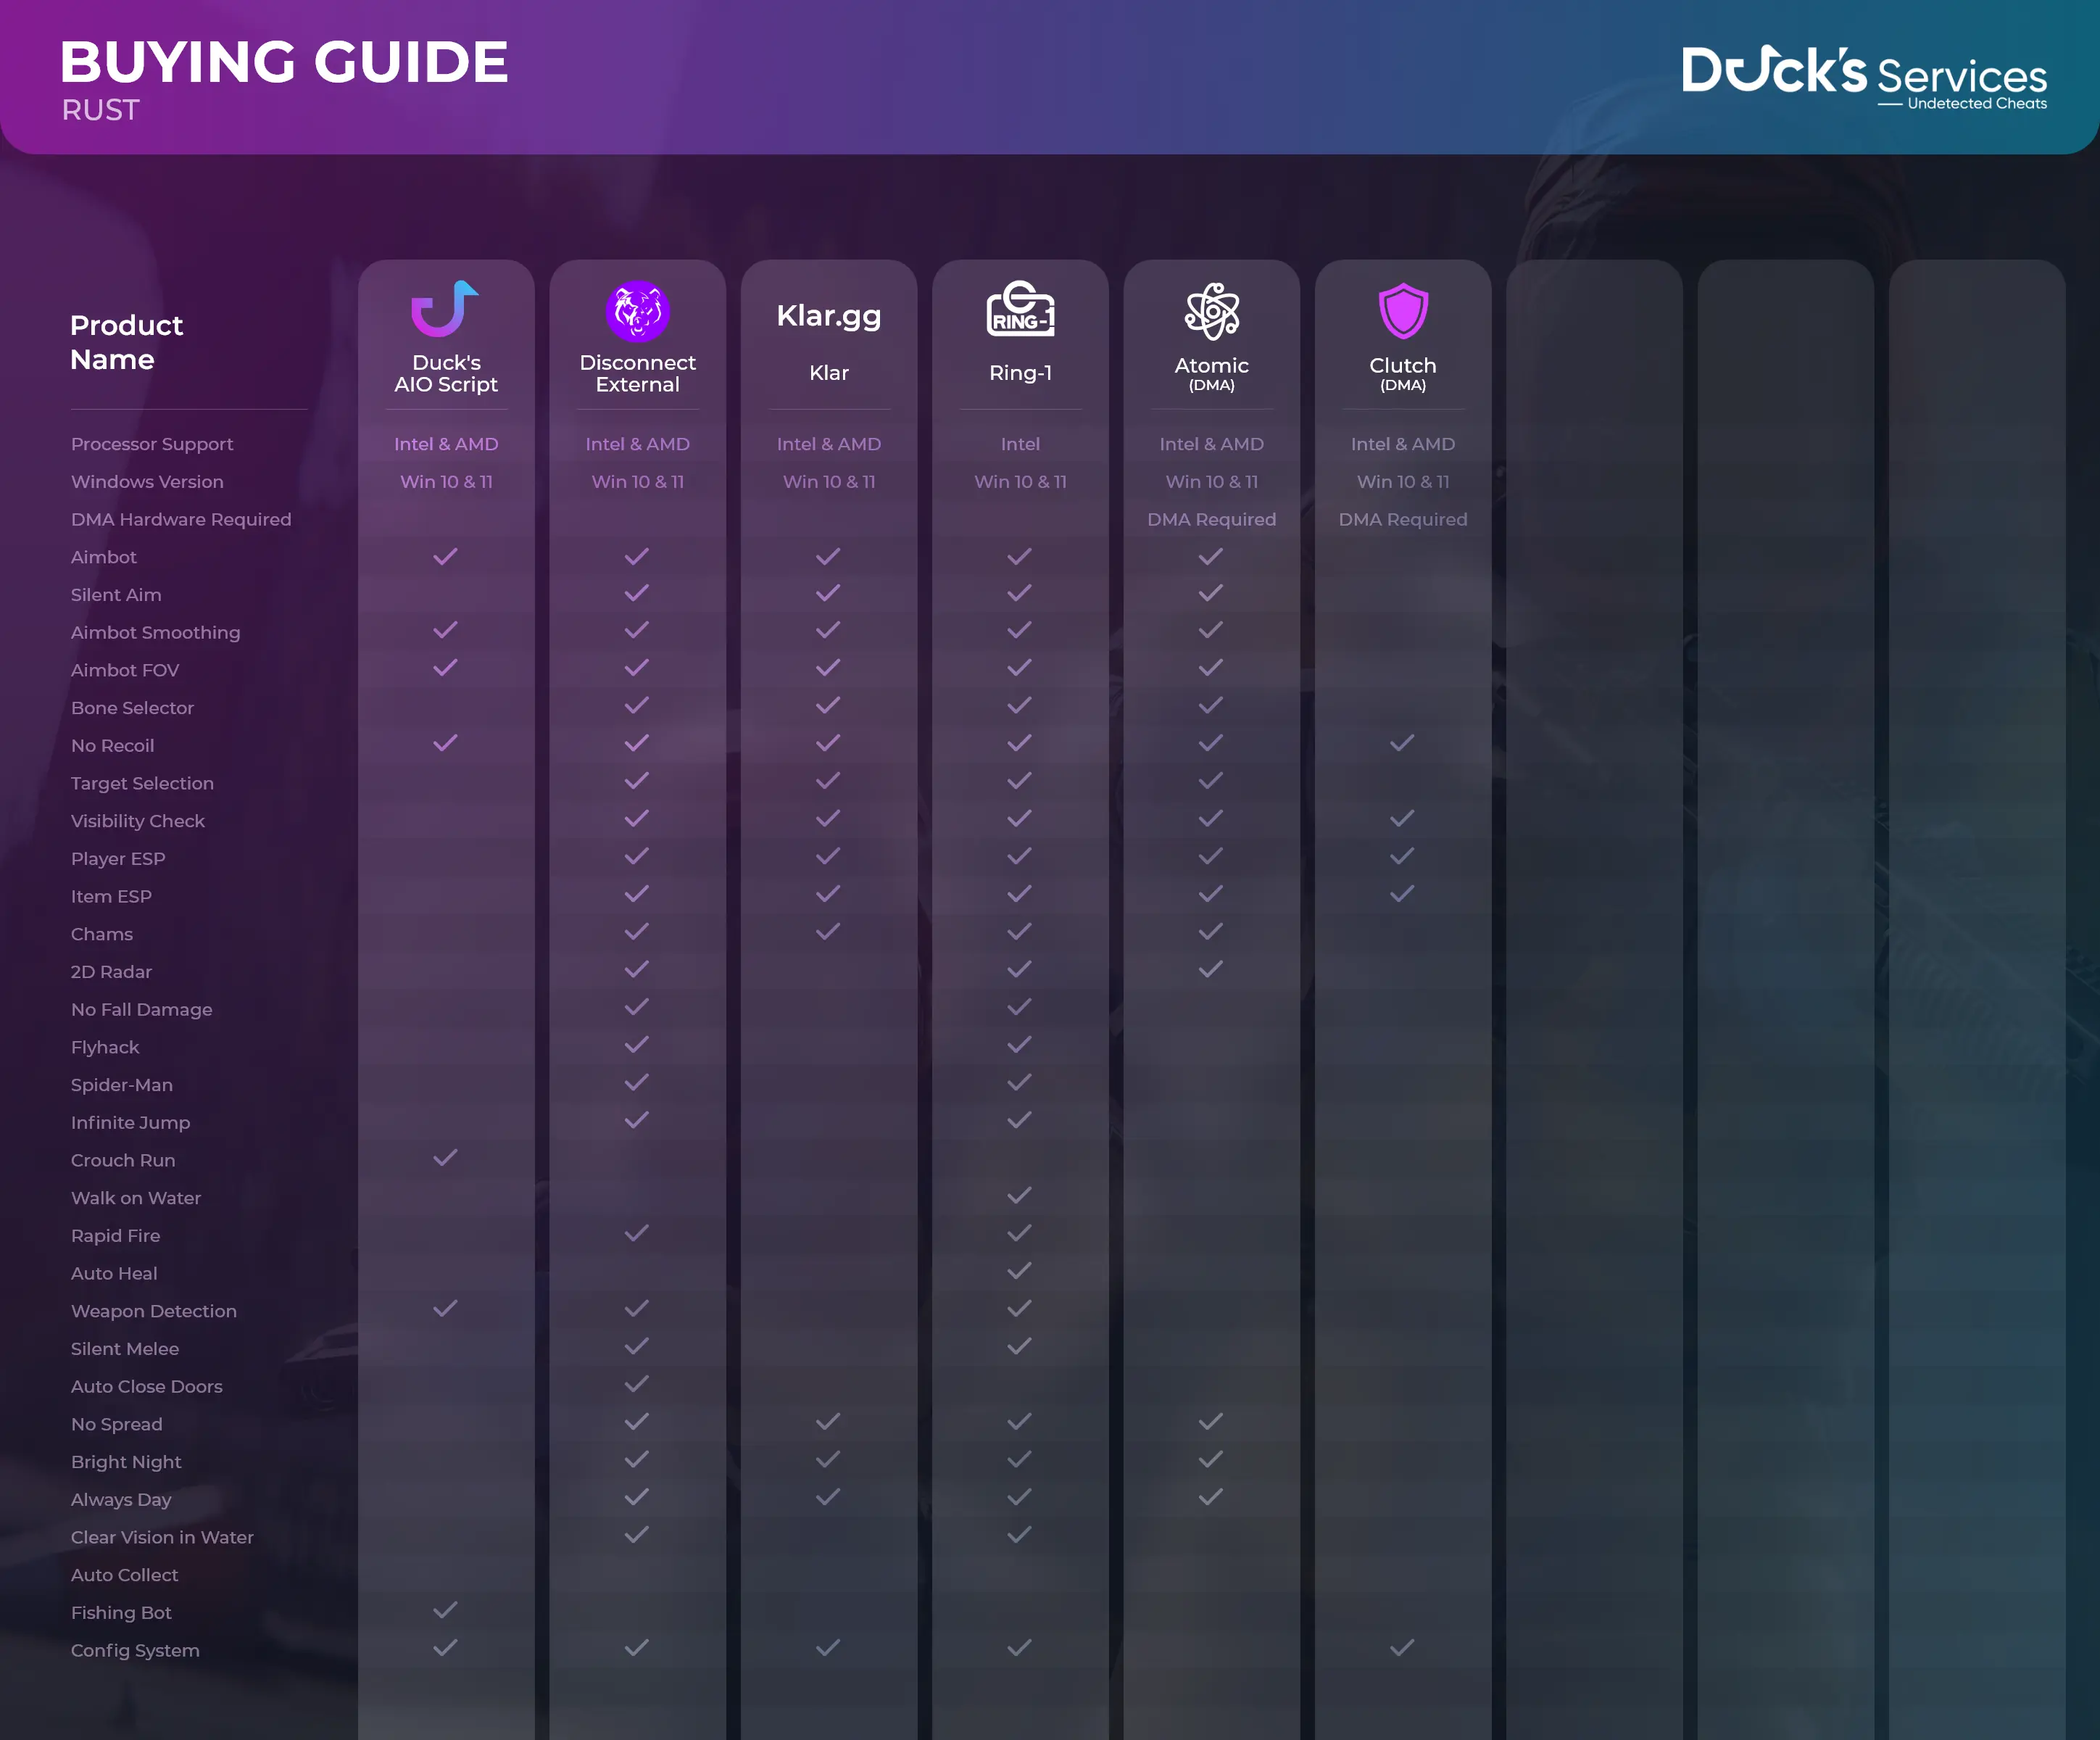Viewport: 2100px width, 1740px height.
Task: Click the 2D Radar row label
Action: click(111, 972)
